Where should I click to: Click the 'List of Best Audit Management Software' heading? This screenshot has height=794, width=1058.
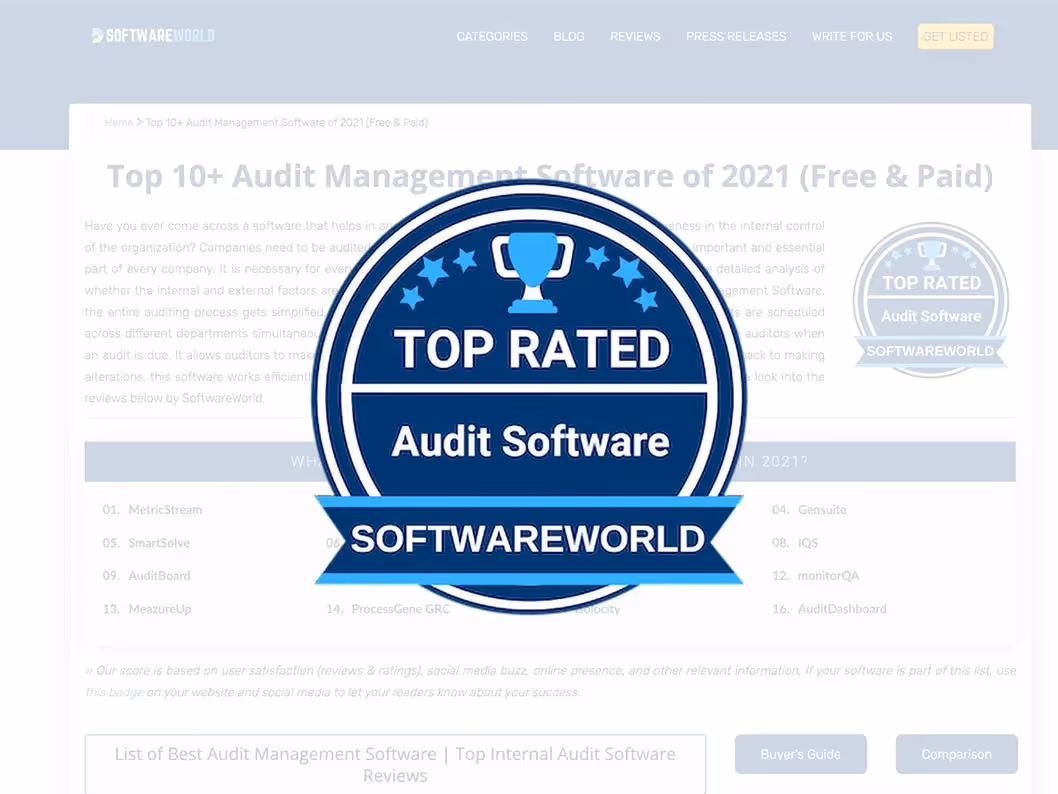click(x=395, y=764)
